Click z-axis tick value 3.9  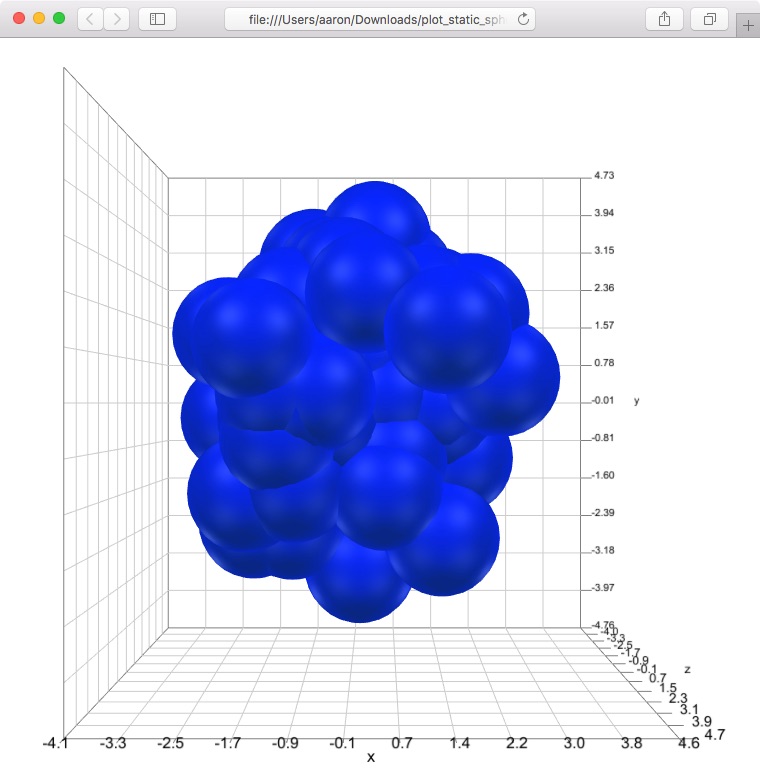click(702, 721)
